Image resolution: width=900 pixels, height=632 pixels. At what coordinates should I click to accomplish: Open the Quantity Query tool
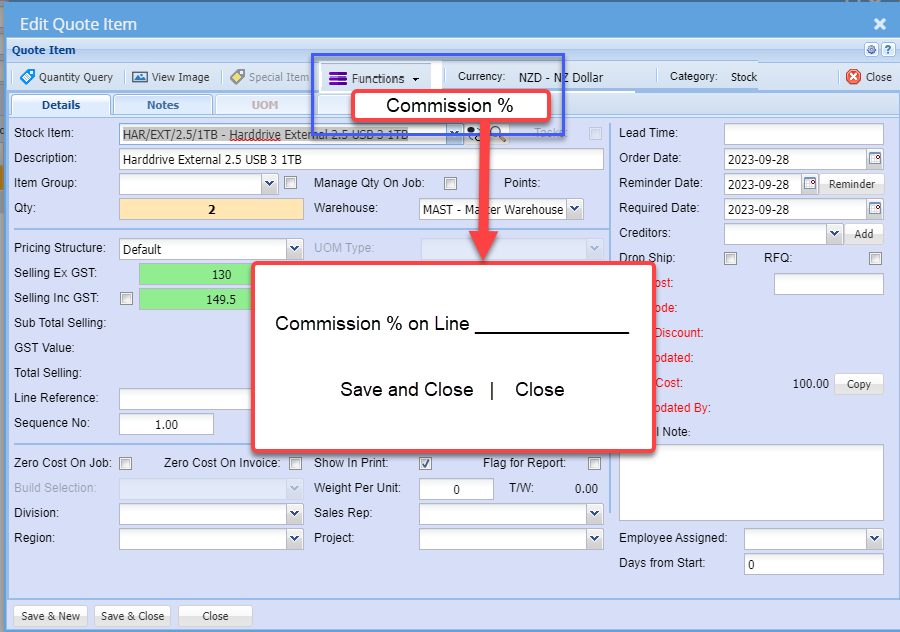point(66,77)
